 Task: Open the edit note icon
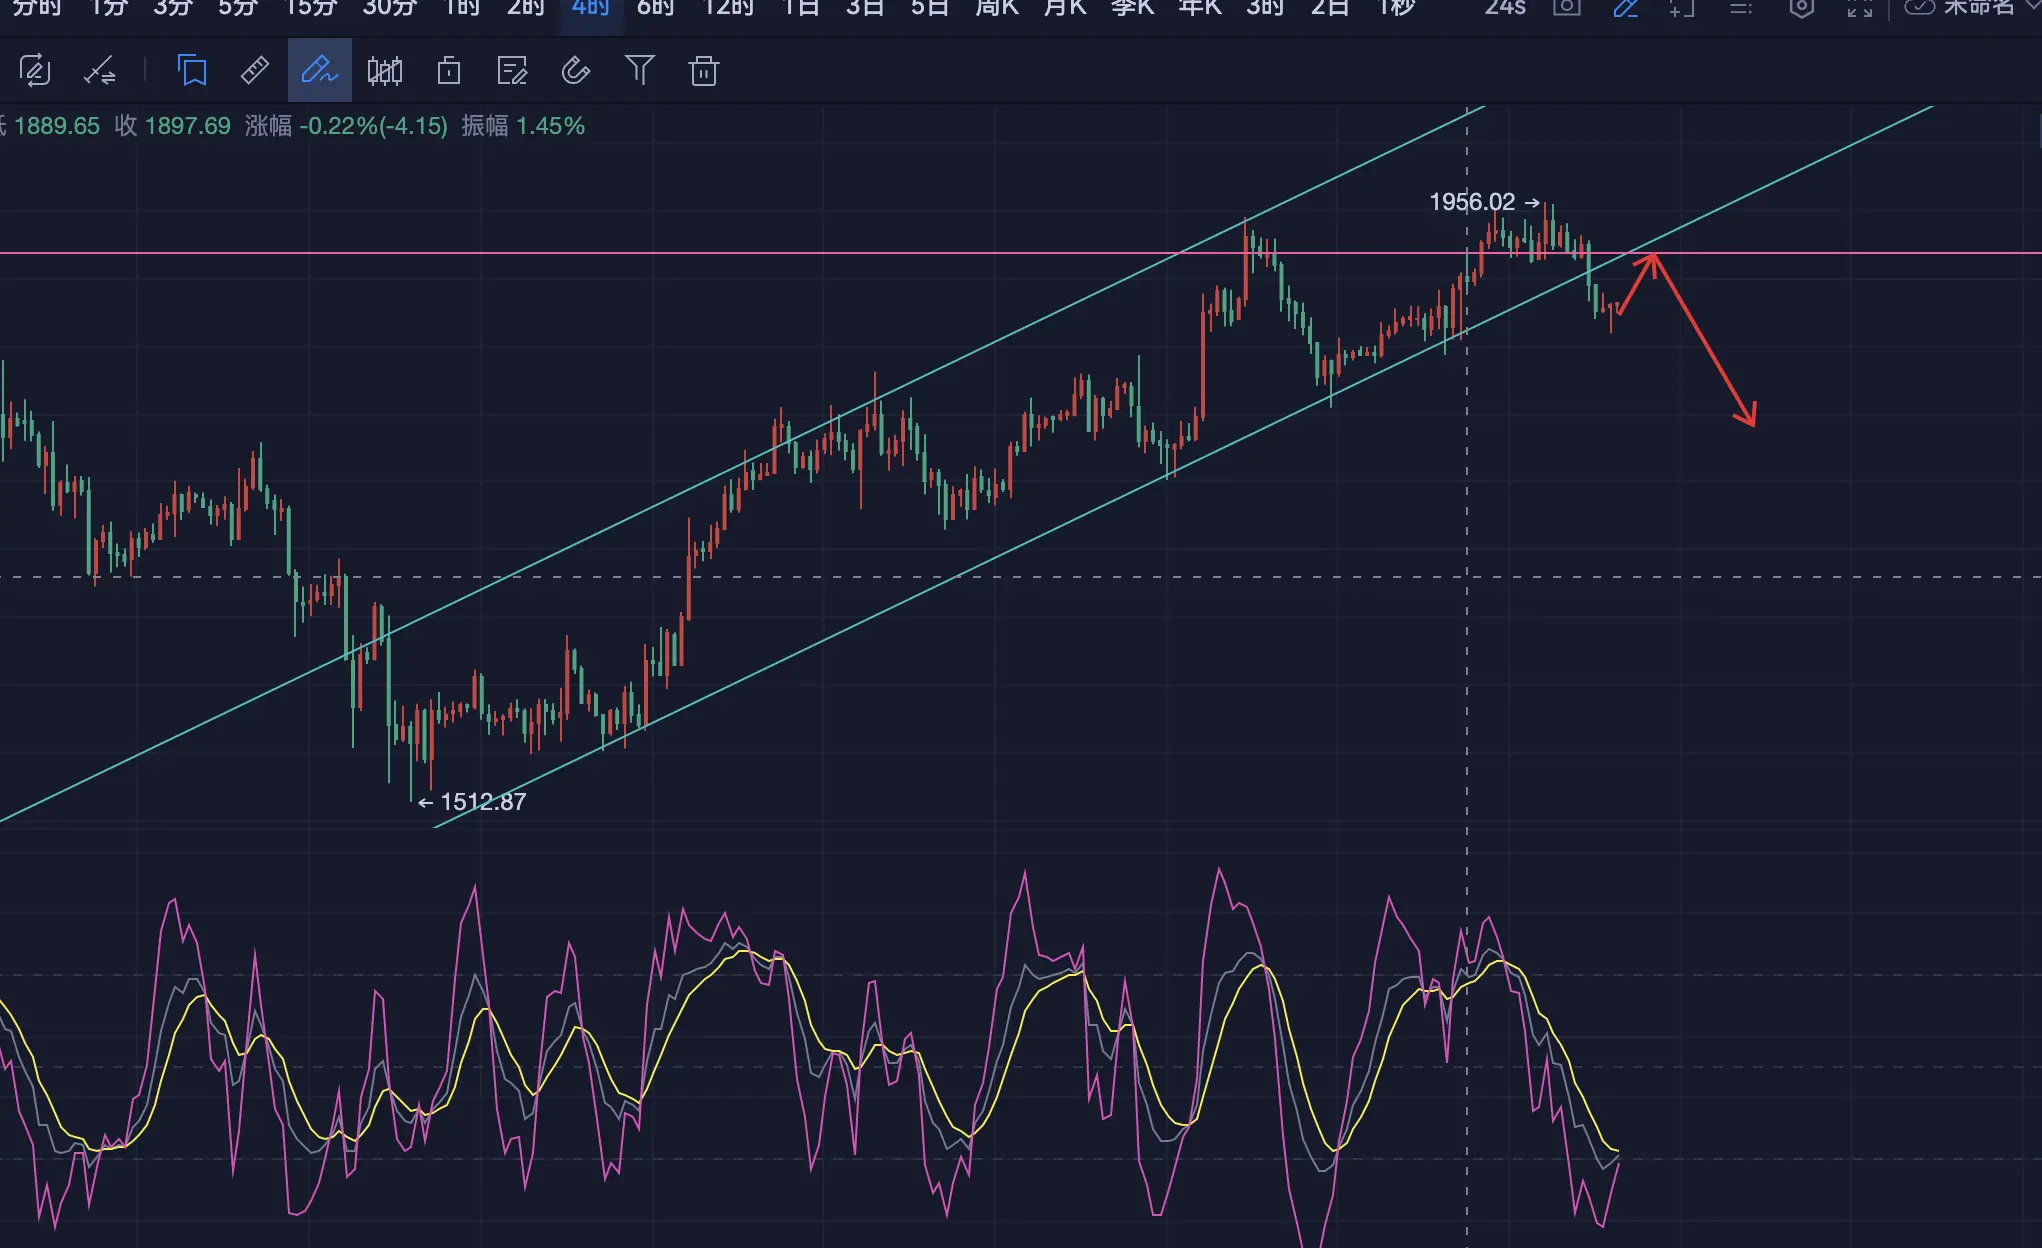(512, 71)
